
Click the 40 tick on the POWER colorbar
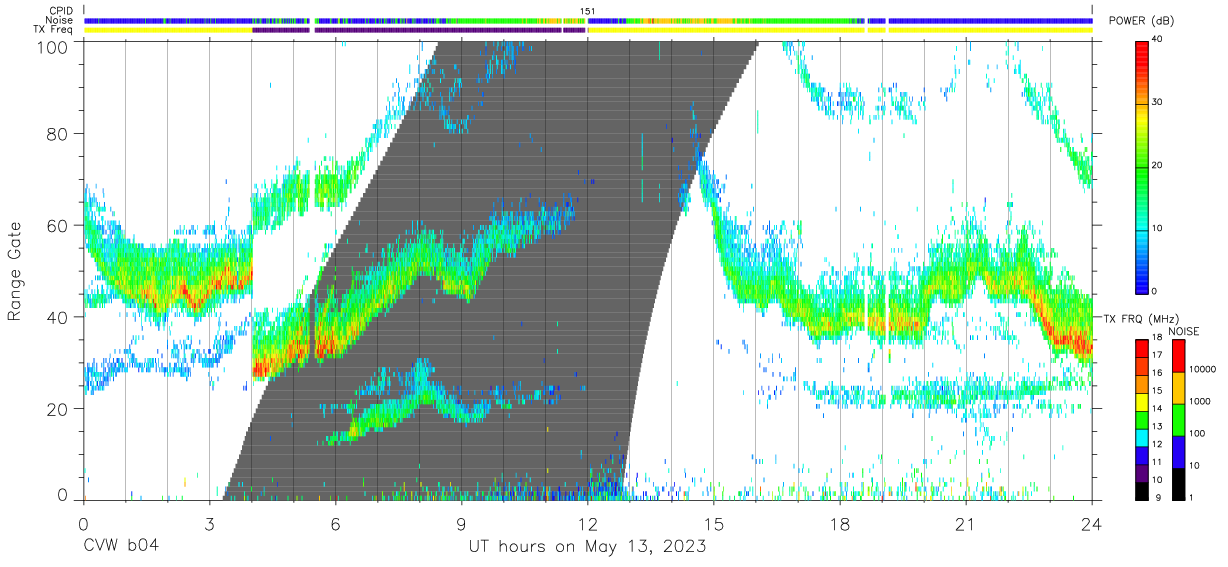[x=1158, y=39]
